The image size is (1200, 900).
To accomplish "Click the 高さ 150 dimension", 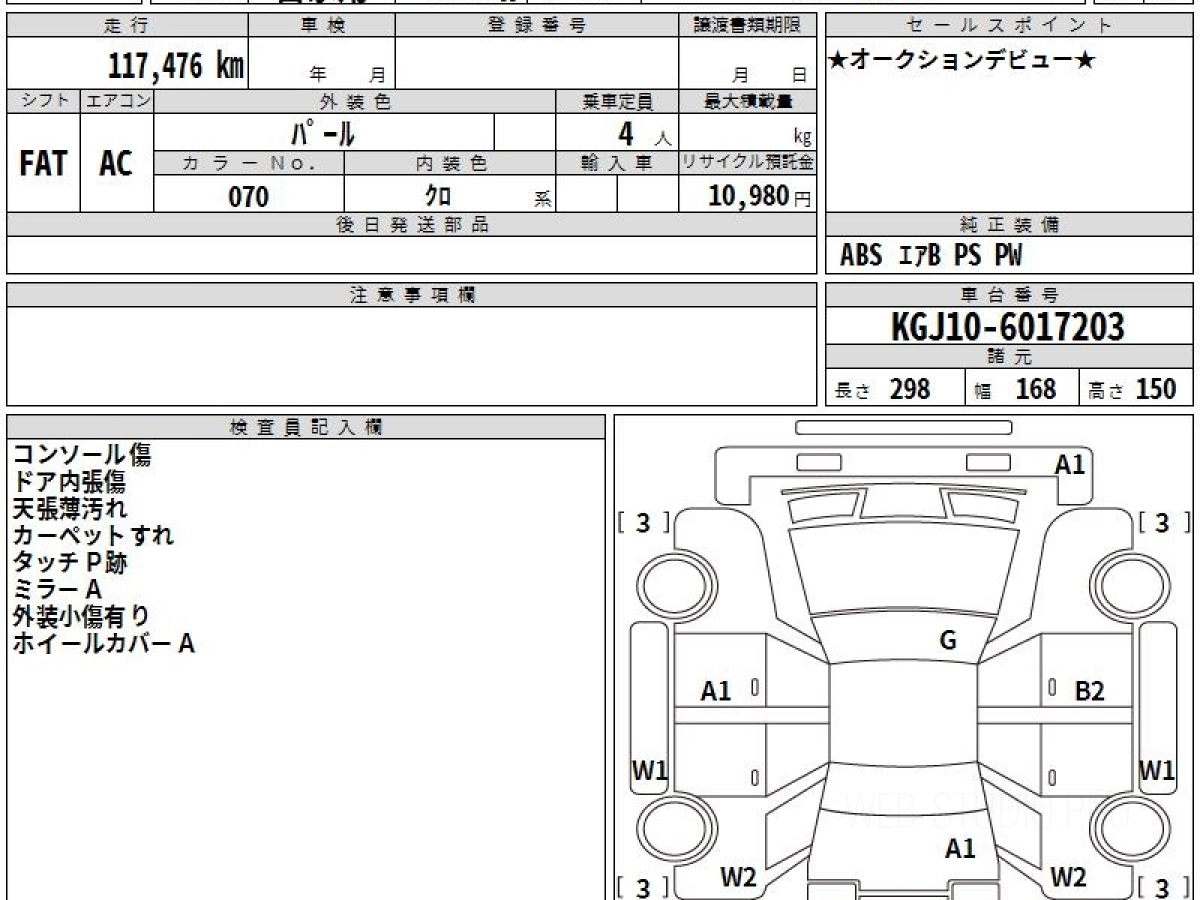I will tap(1133, 389).
